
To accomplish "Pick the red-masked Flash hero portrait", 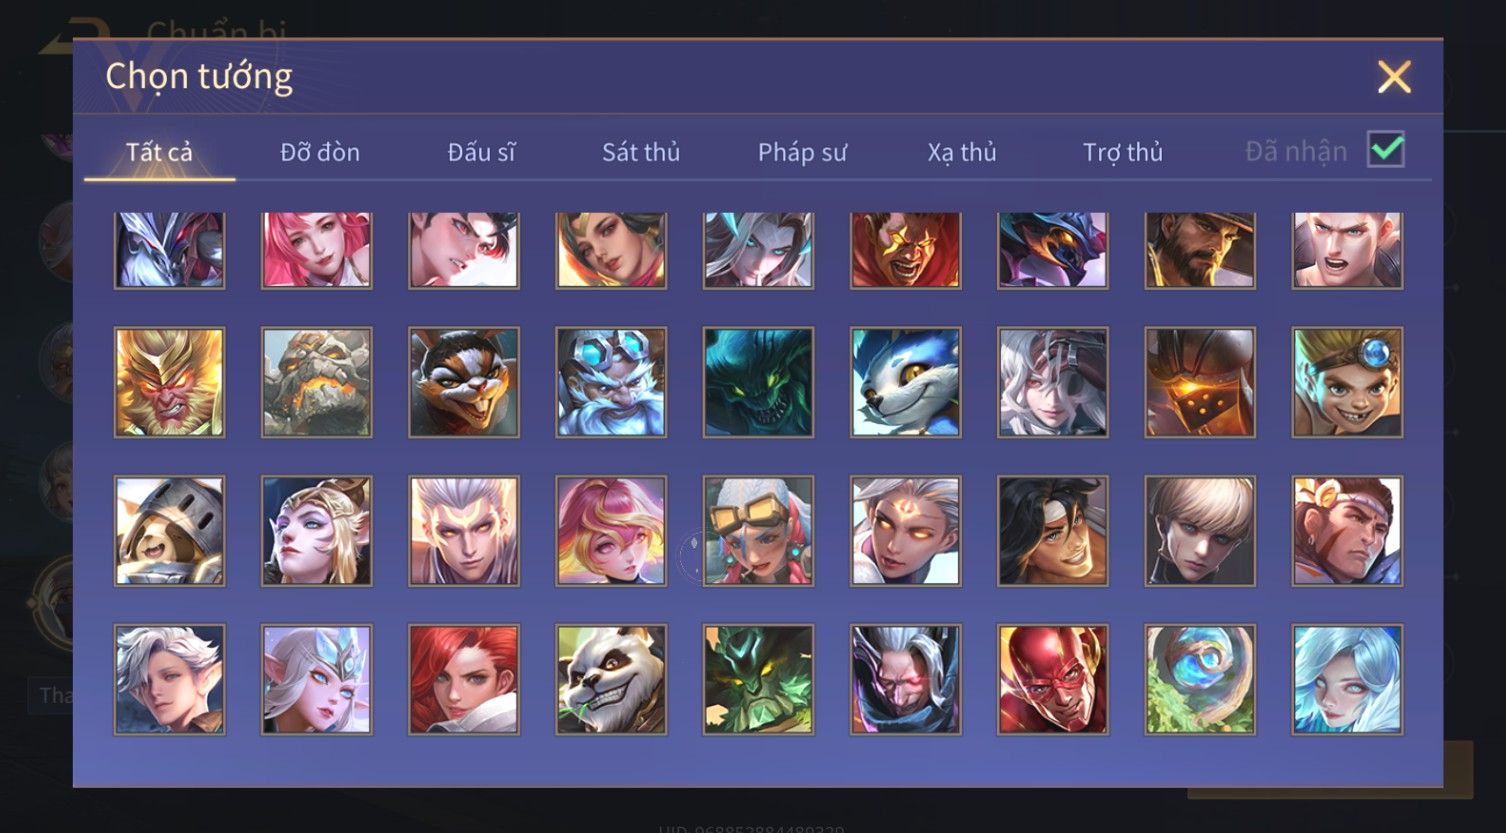I will (1052, 680).
